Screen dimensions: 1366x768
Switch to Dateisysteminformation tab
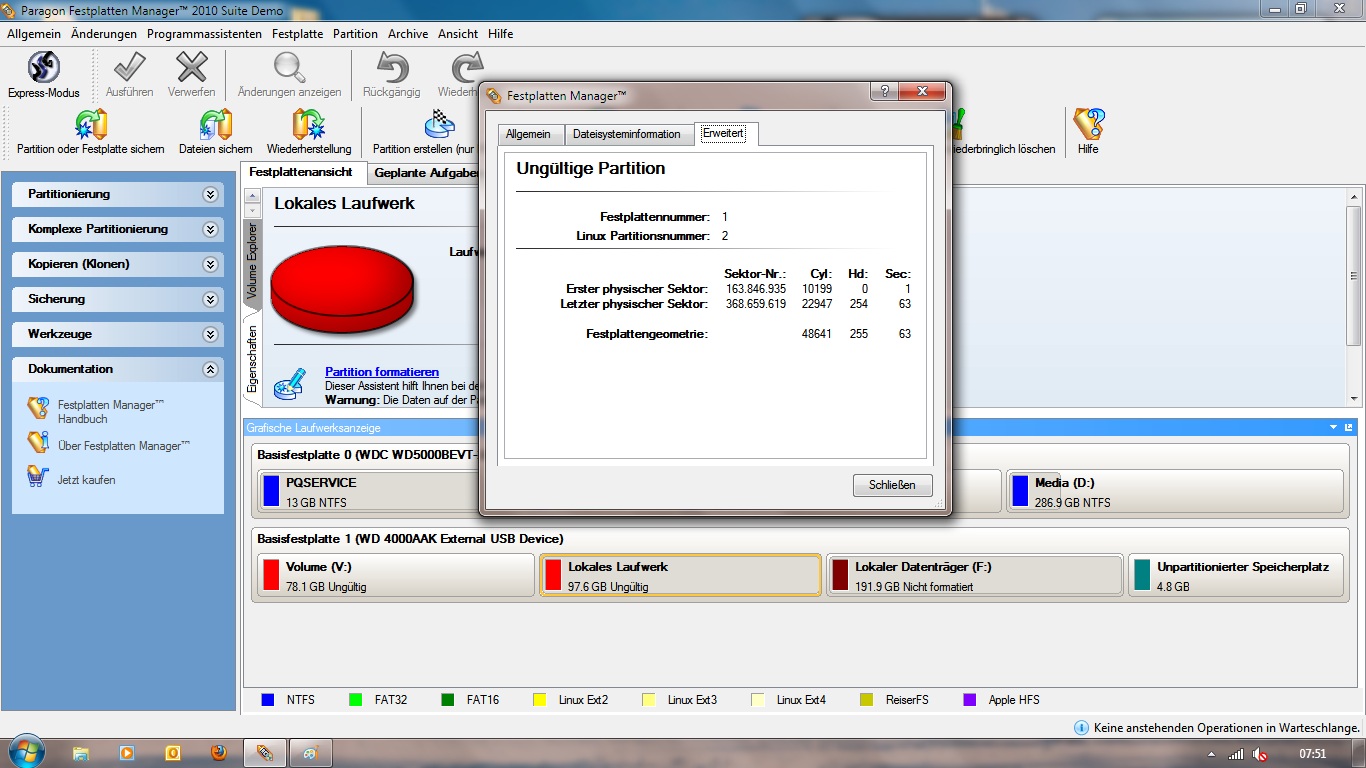pyautogui.click(x=627, y=134)
